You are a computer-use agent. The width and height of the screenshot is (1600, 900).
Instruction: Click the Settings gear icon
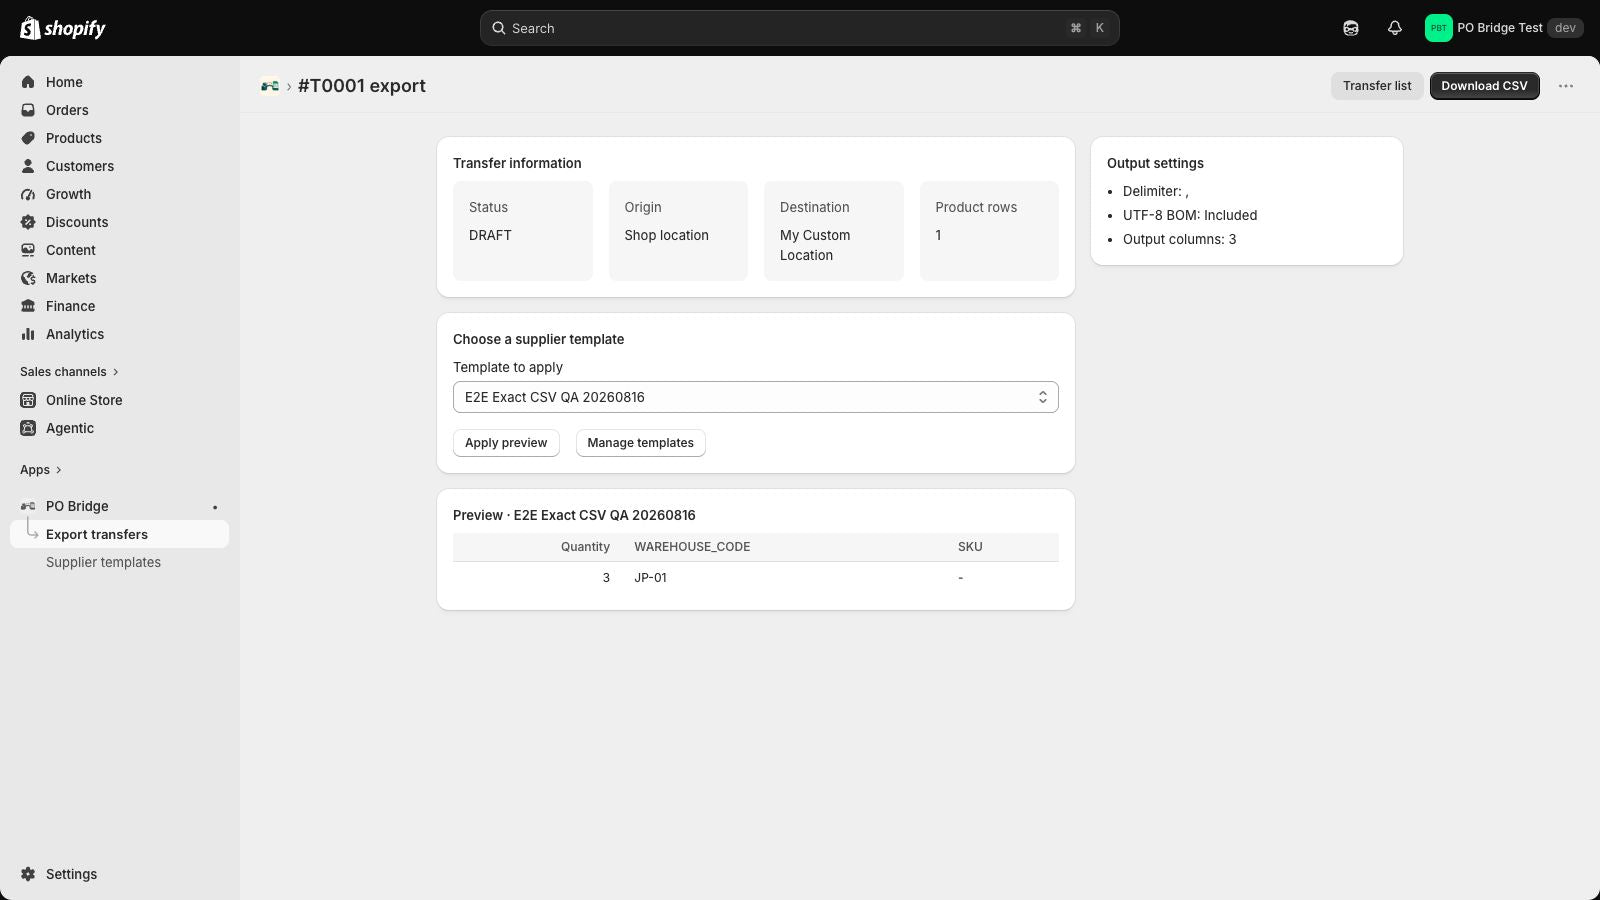[28, 874]
